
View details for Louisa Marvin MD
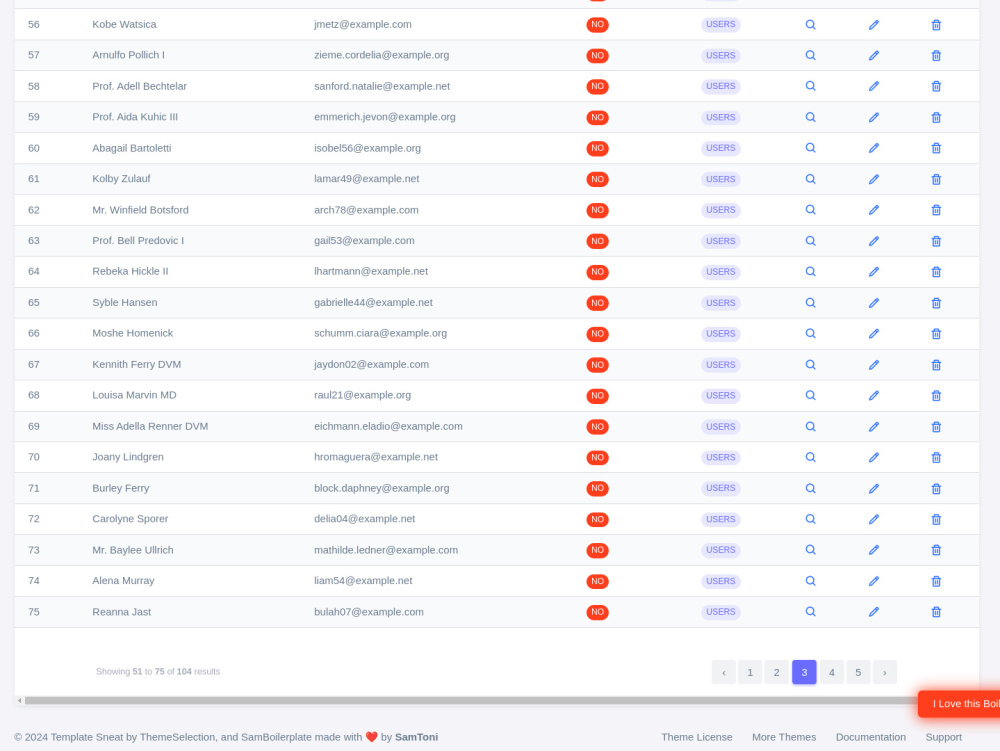810,396
